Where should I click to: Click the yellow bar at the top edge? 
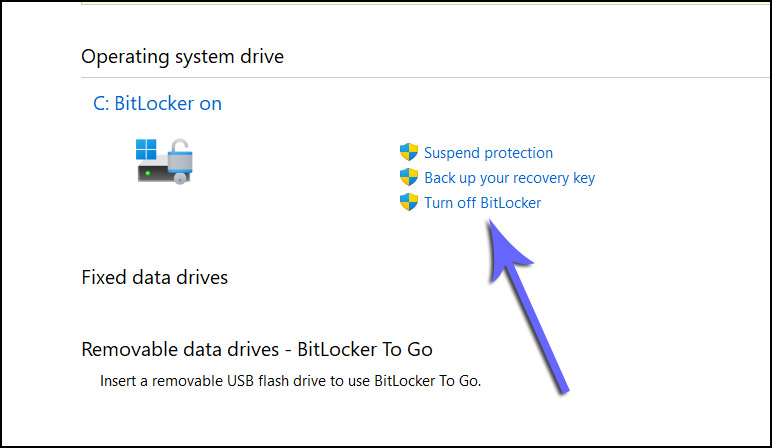[400, 2]
